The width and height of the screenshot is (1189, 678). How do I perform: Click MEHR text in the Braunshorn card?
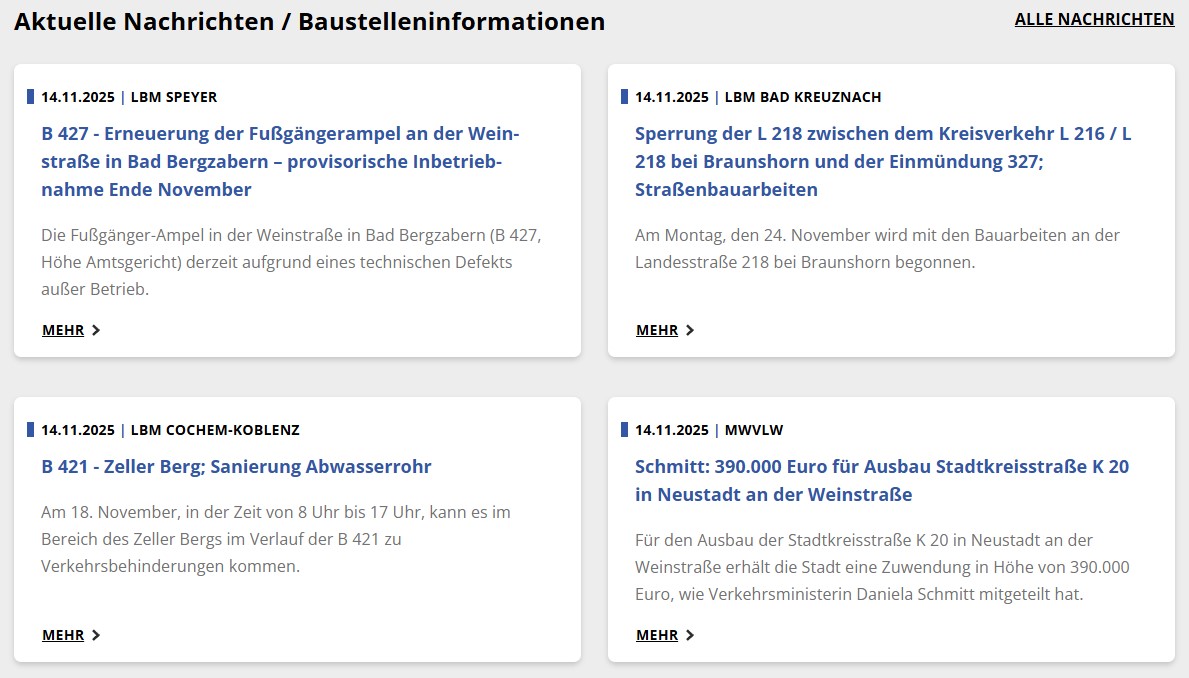coord(657,330)
